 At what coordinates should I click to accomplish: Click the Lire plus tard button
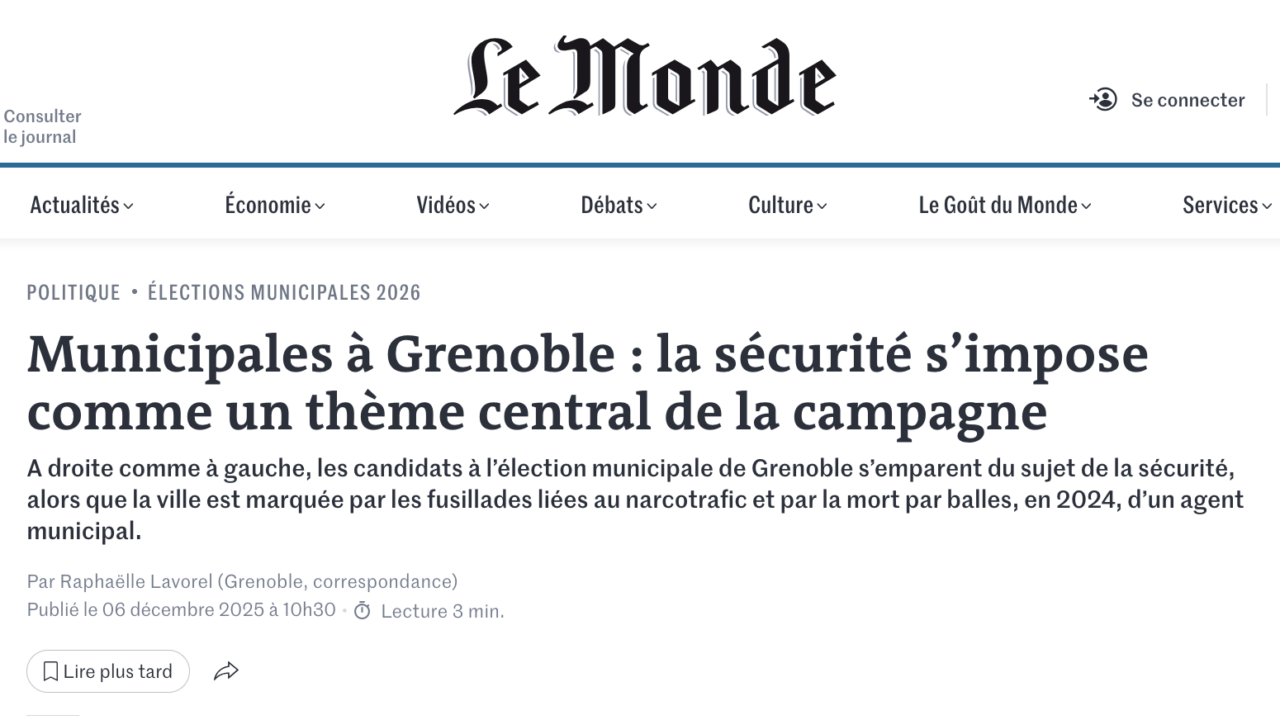pyautogui.click(x=108, y=672)
